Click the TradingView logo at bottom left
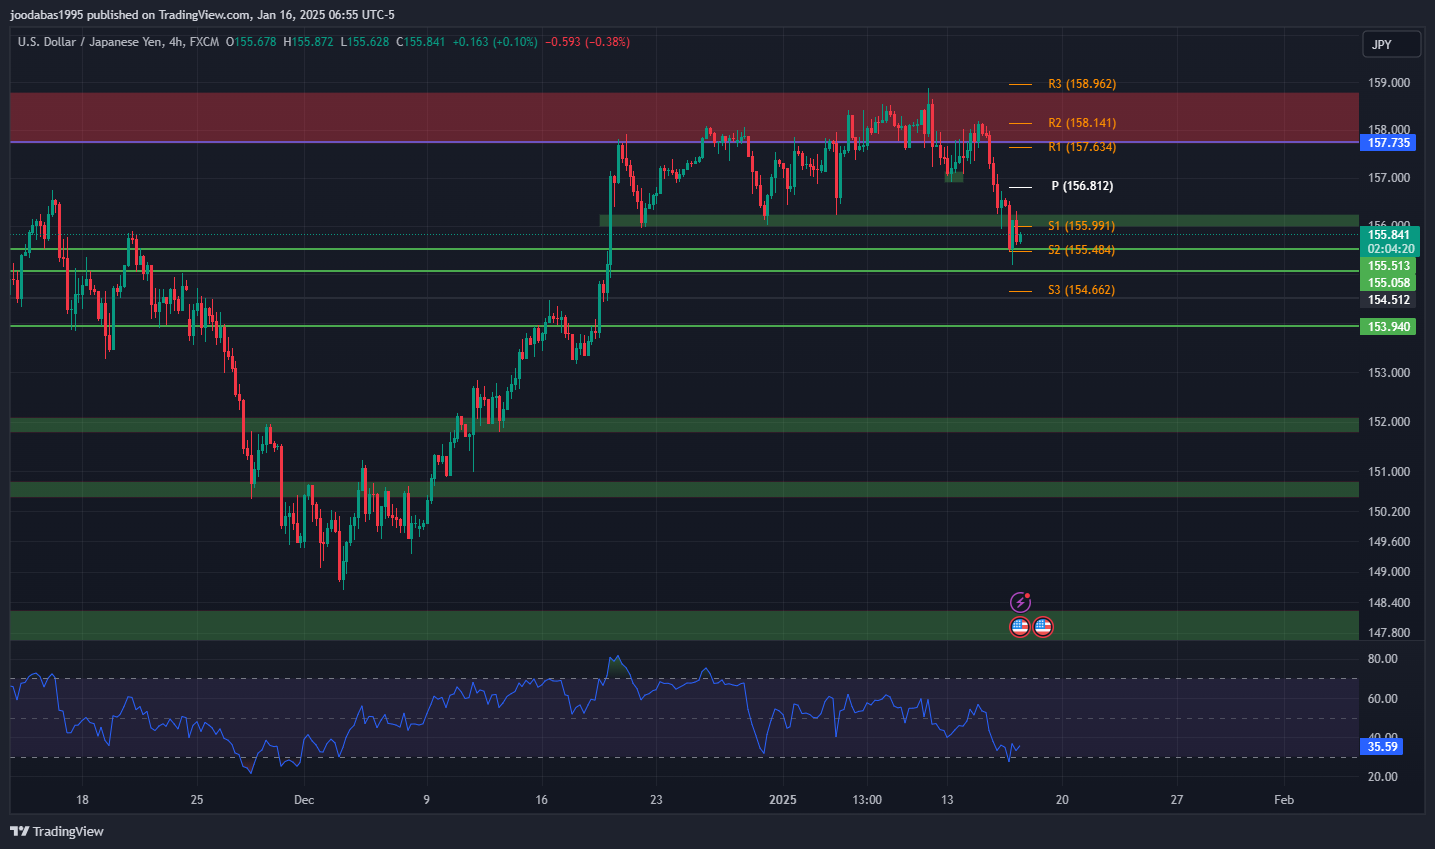This screenshot has width=1435, height=849. point(57,831)
